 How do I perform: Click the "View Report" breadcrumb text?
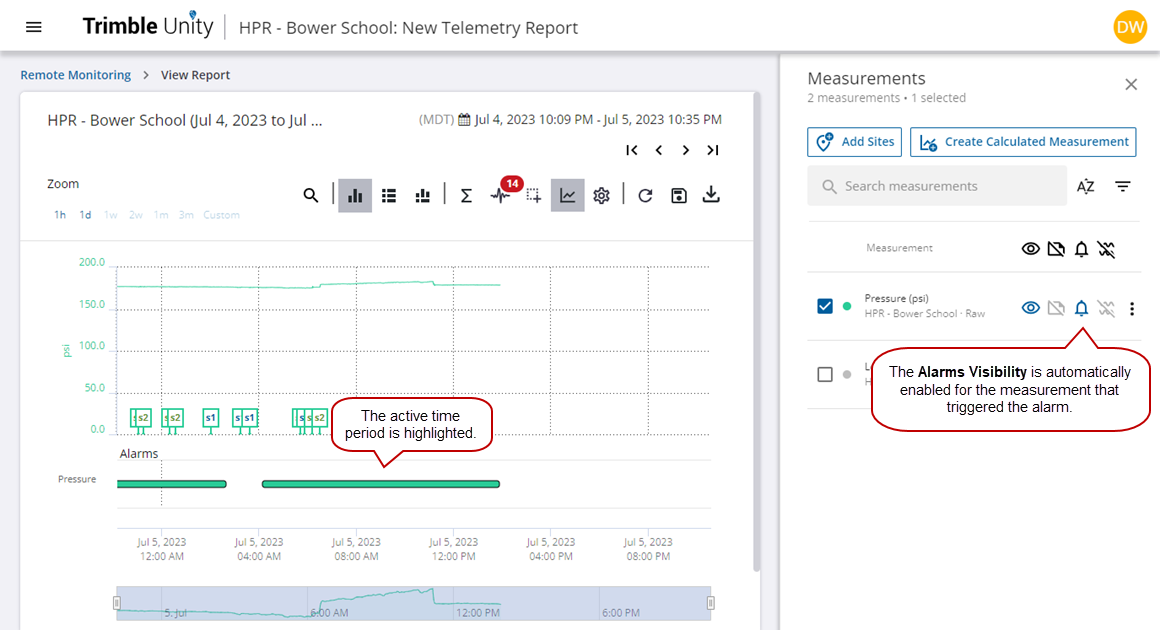coord(195,75)
